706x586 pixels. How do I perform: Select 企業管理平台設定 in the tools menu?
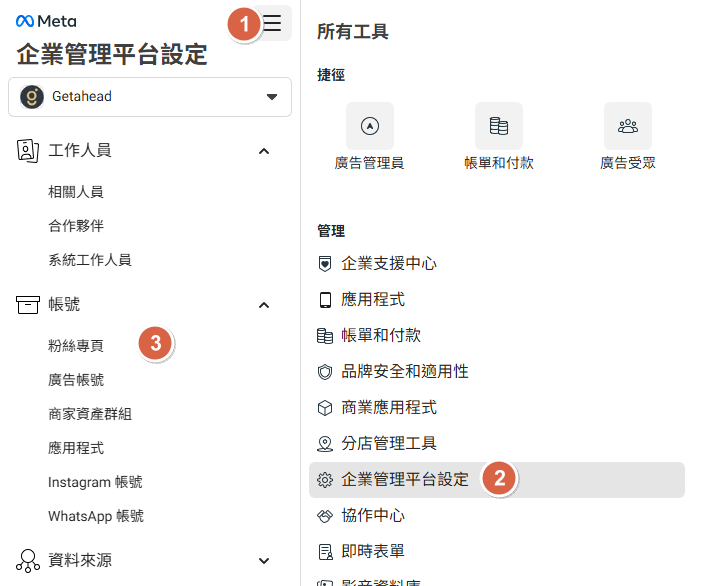click(405, 480)
